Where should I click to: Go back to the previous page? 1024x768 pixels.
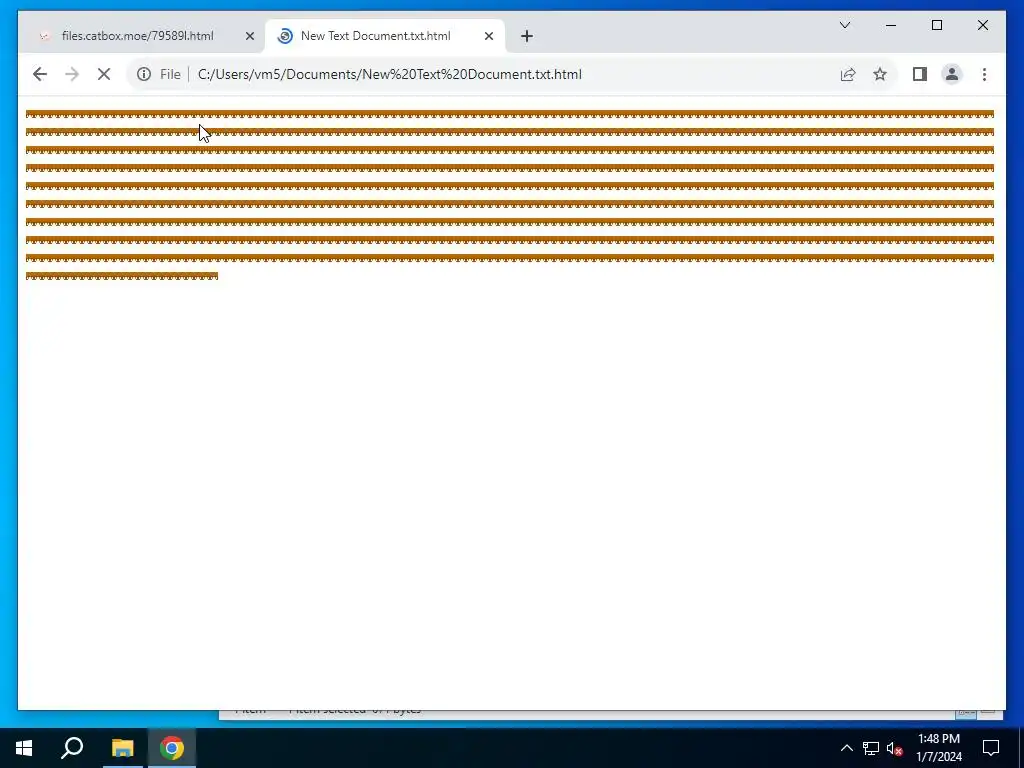[x=40, y=74]
